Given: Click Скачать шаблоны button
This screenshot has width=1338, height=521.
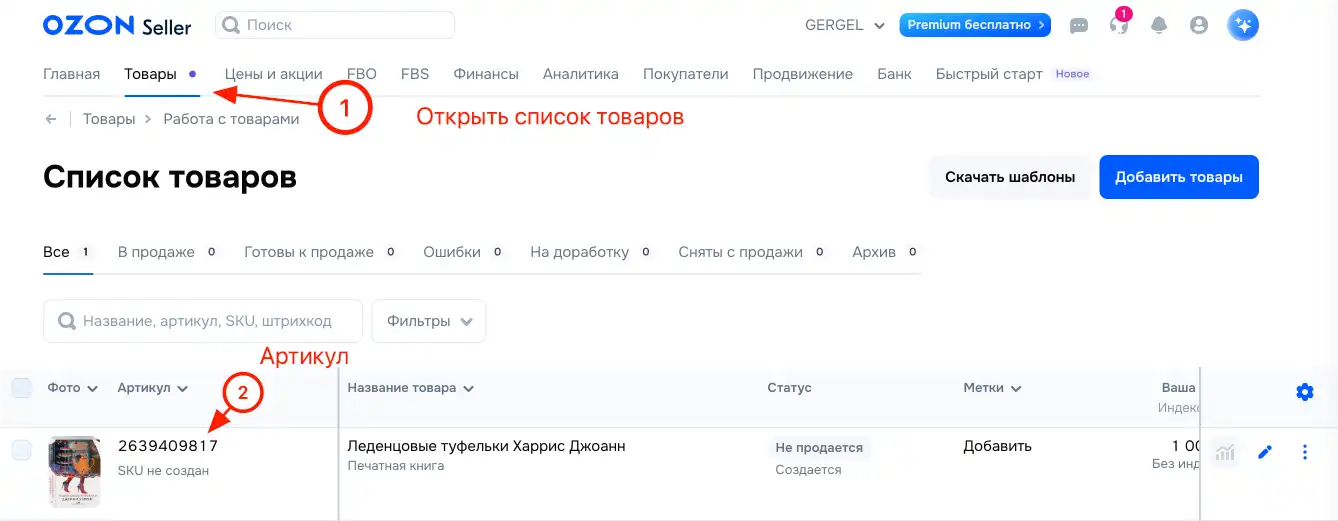Looking at the screenshot, I should 1010,177.
